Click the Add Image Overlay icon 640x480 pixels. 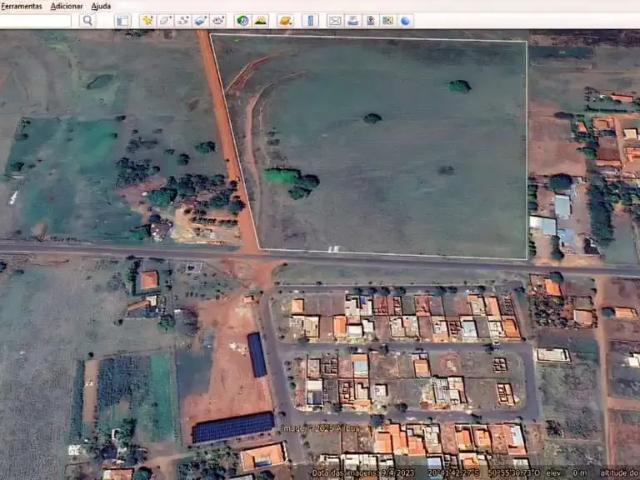click(200, 20)
